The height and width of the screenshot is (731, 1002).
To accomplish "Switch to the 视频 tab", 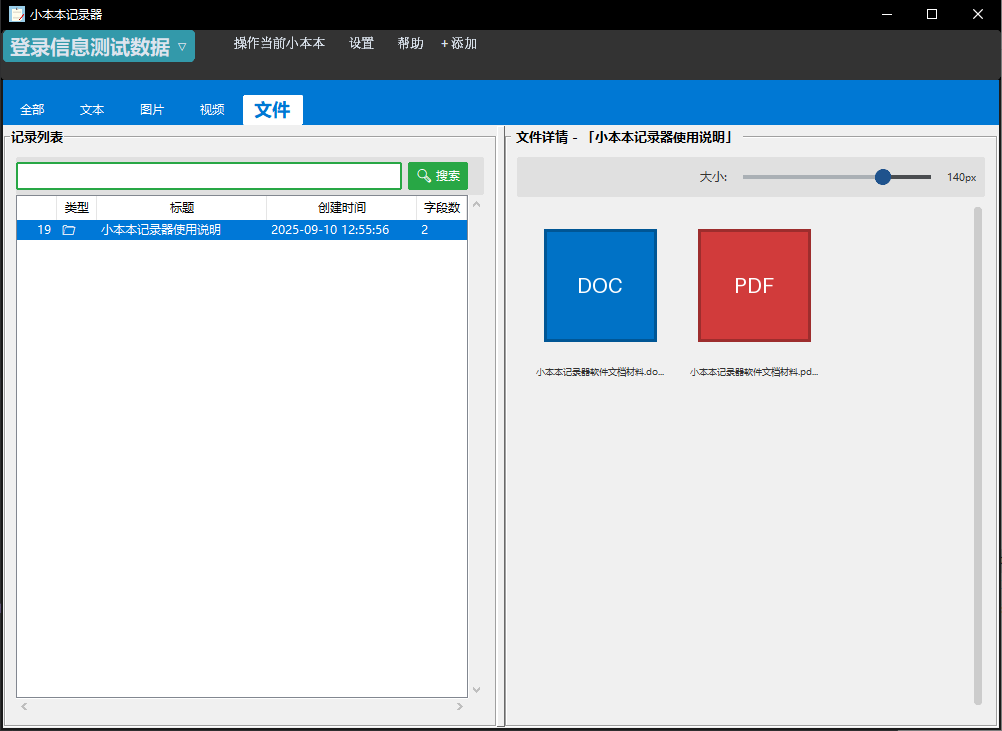I will (212, 110).
